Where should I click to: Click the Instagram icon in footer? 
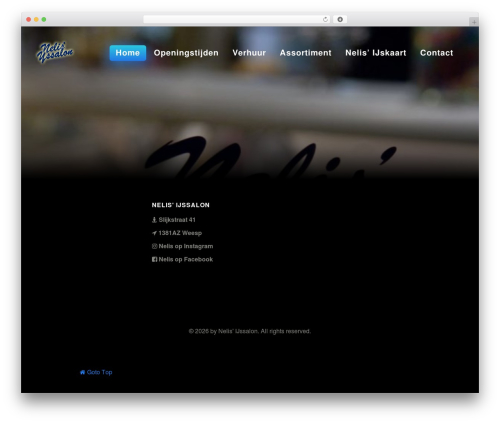click(x=154, y=246)
